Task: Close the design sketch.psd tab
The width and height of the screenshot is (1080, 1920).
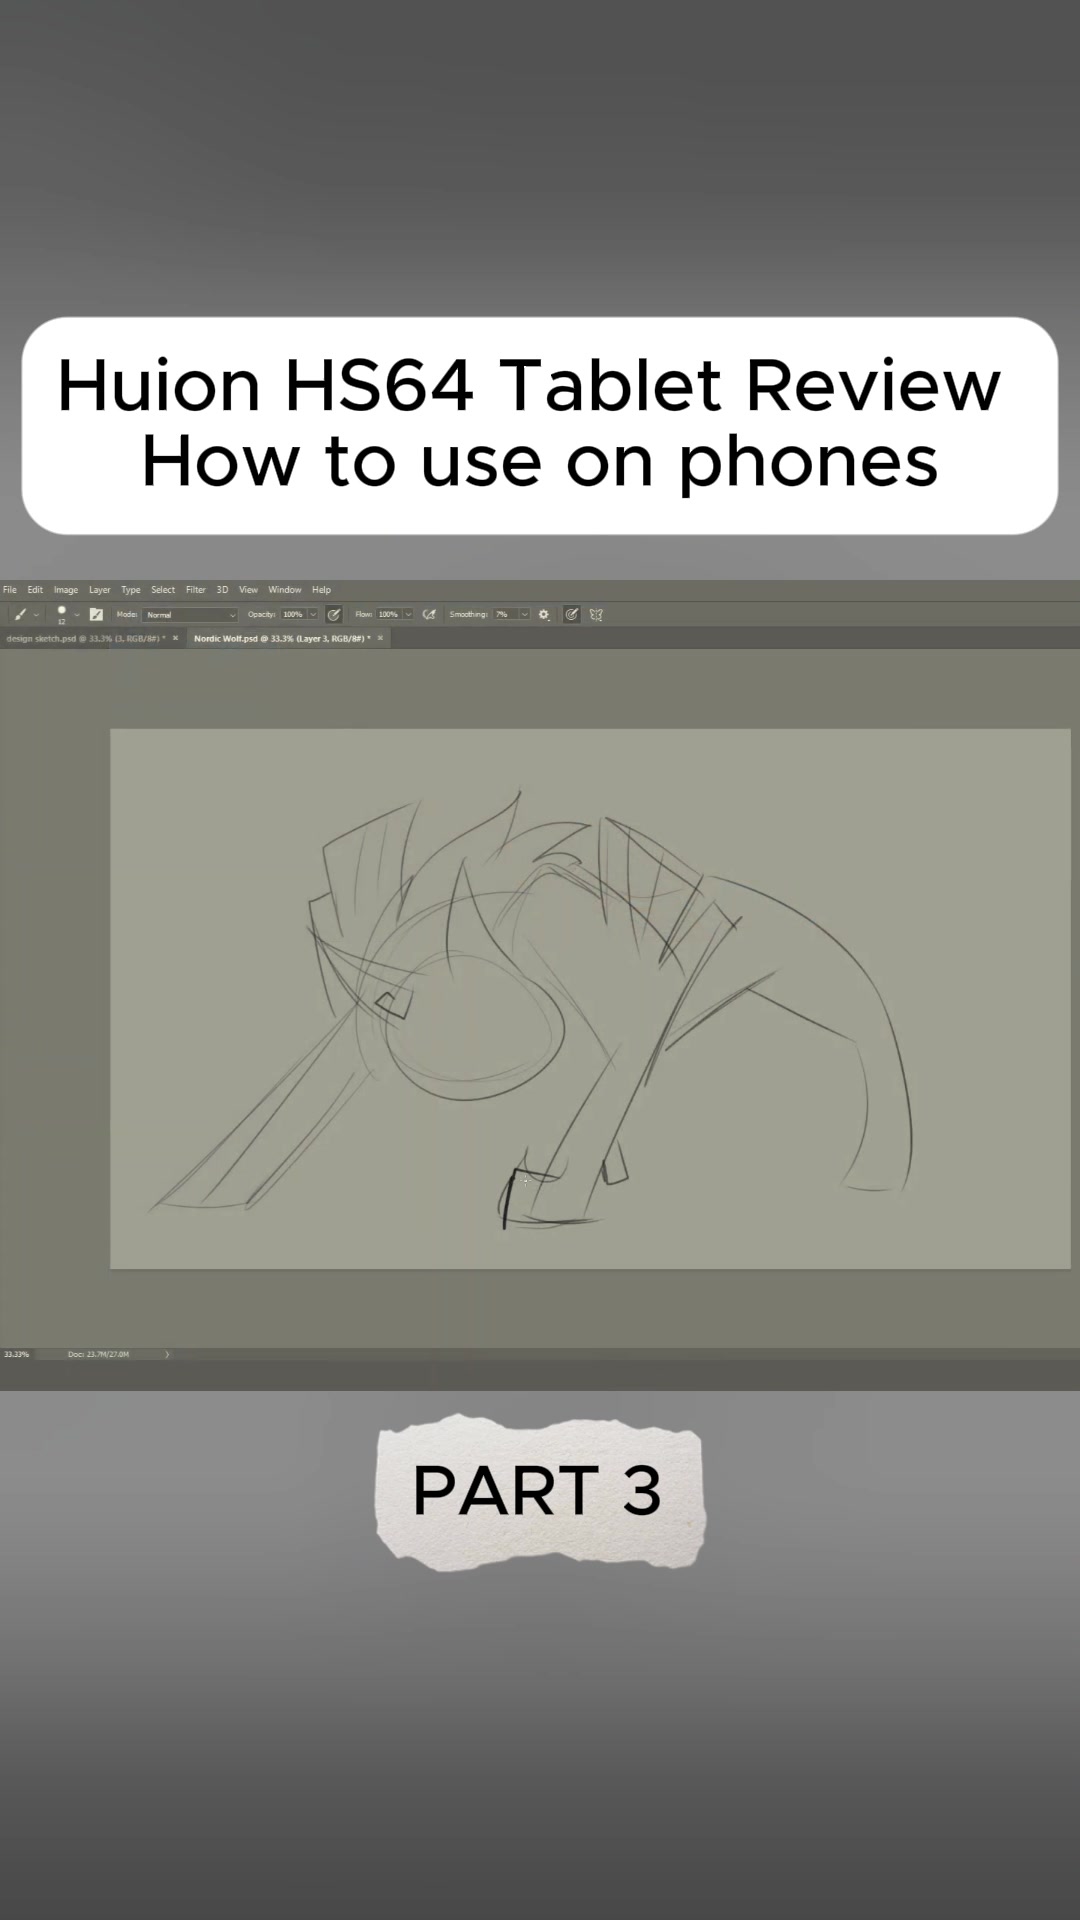Action: click(x=176, y=638)
